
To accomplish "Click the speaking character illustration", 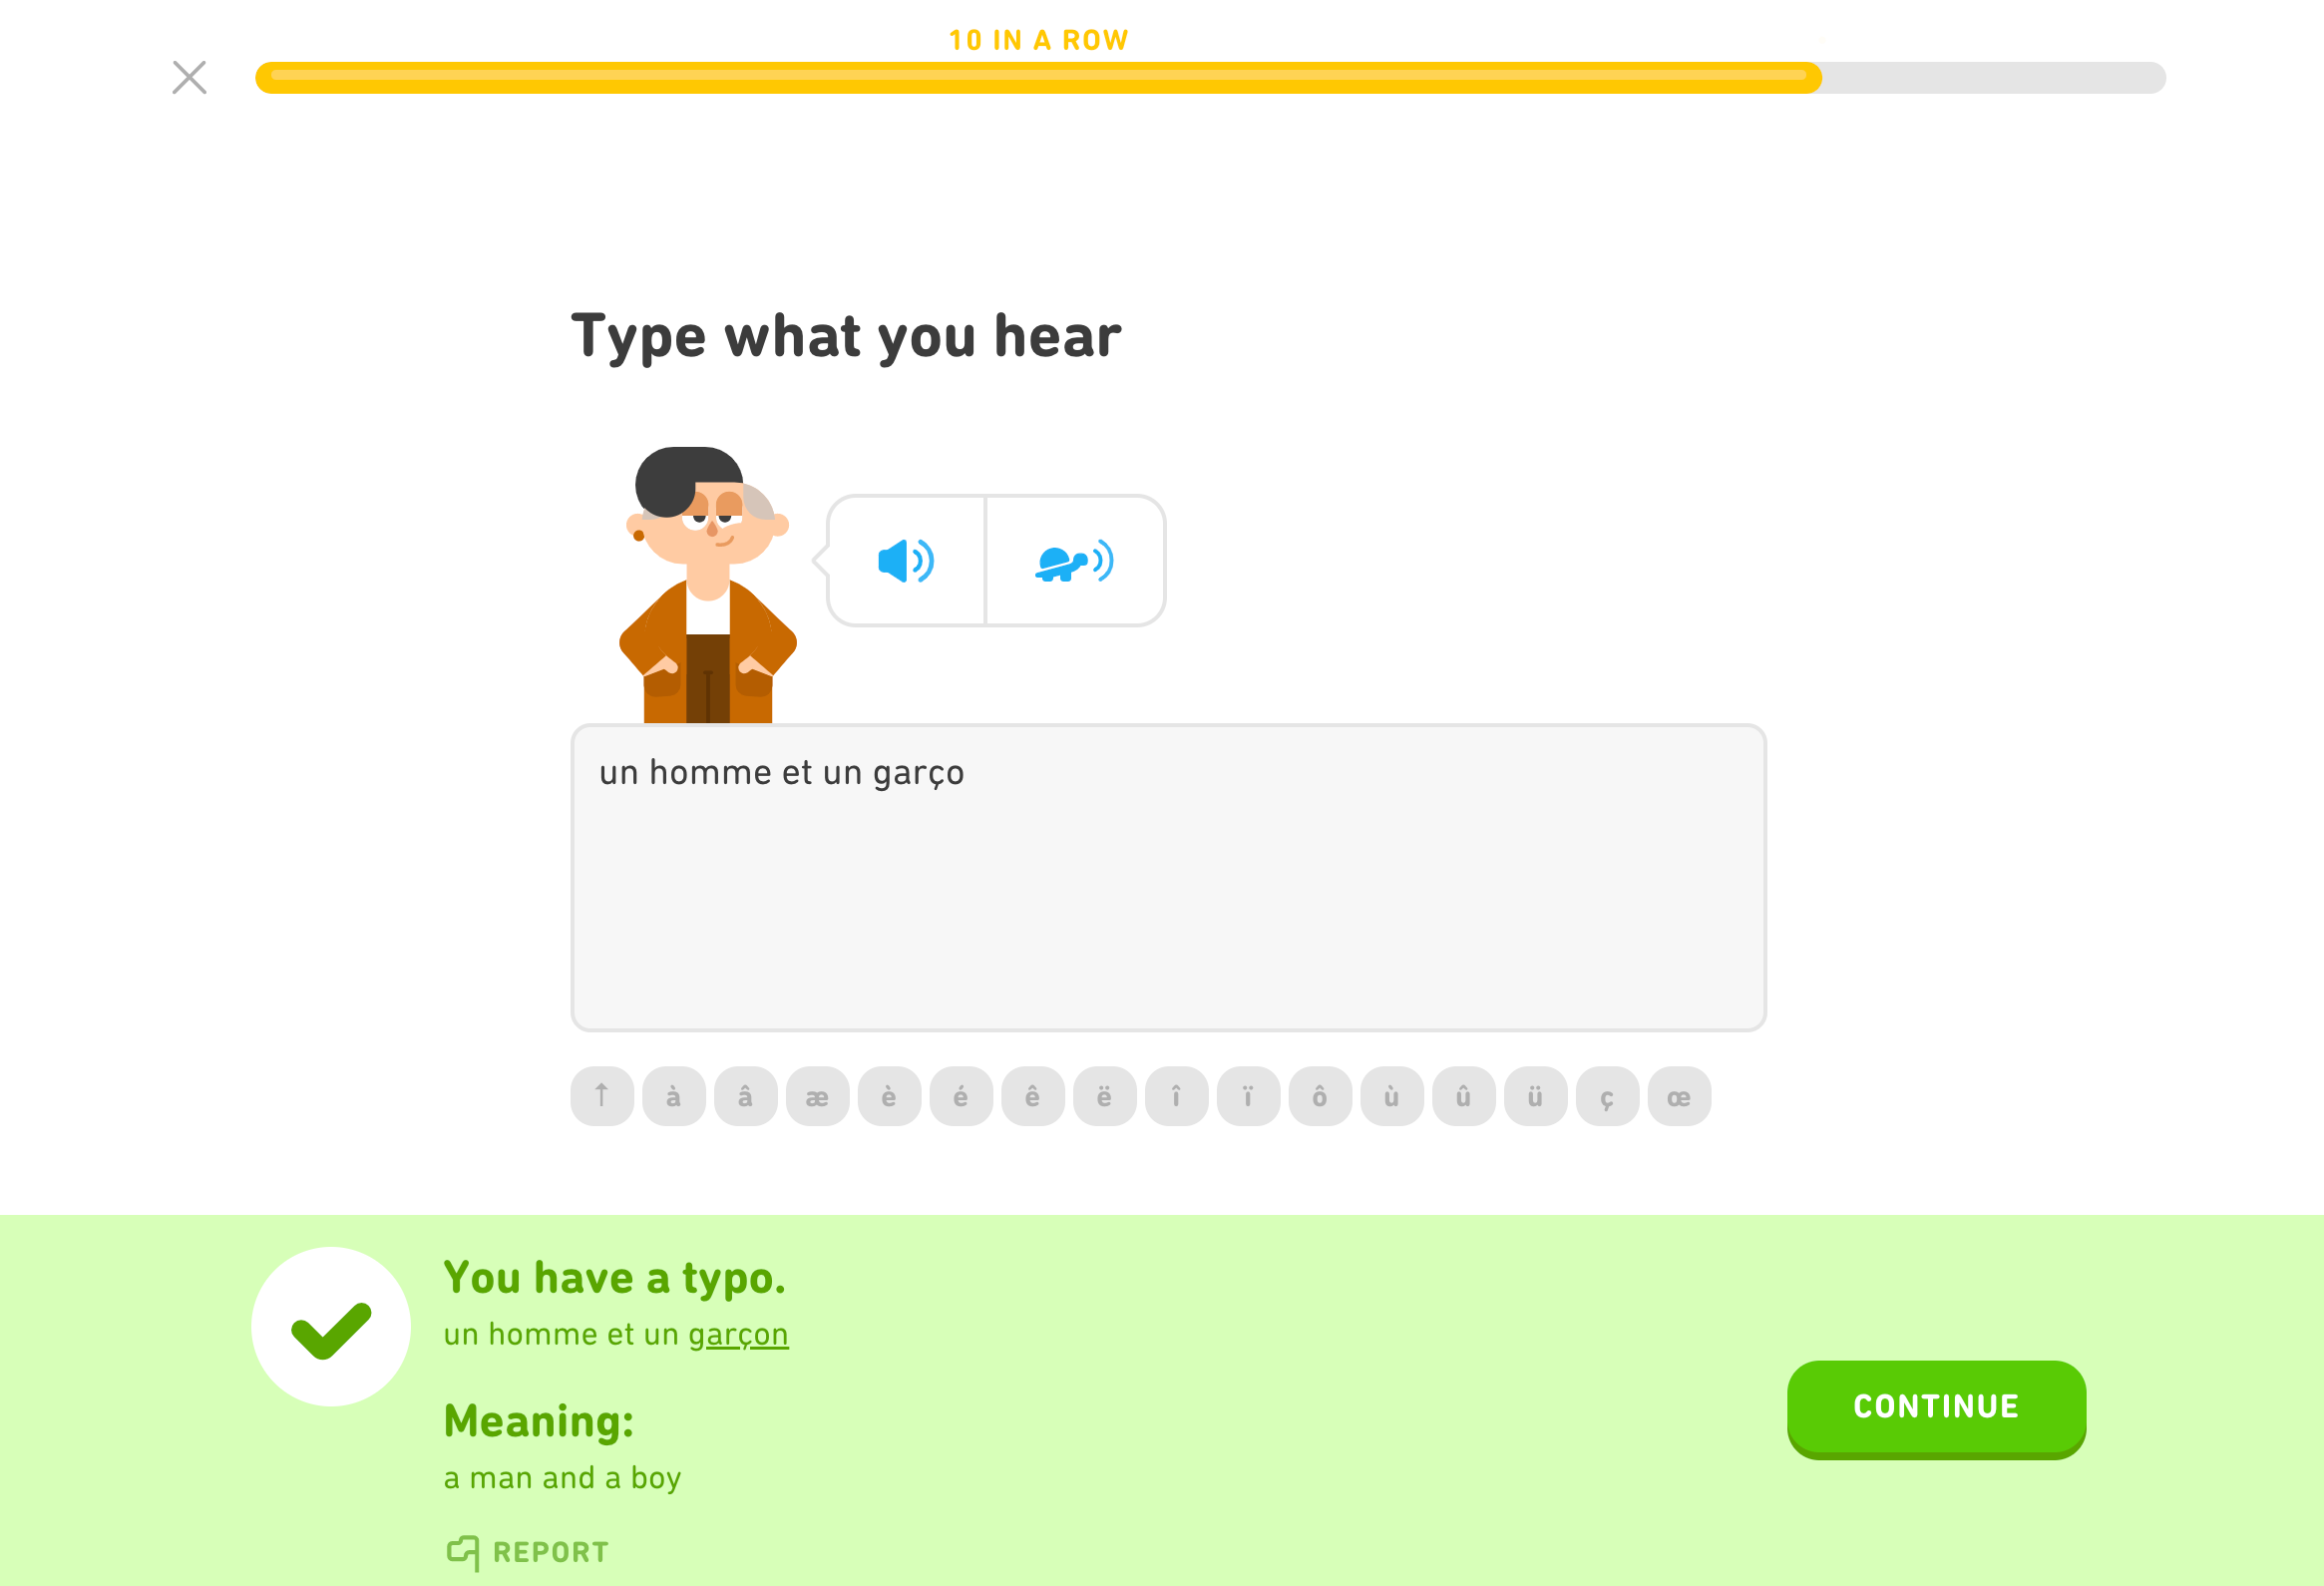I will (x=708, y=585).
